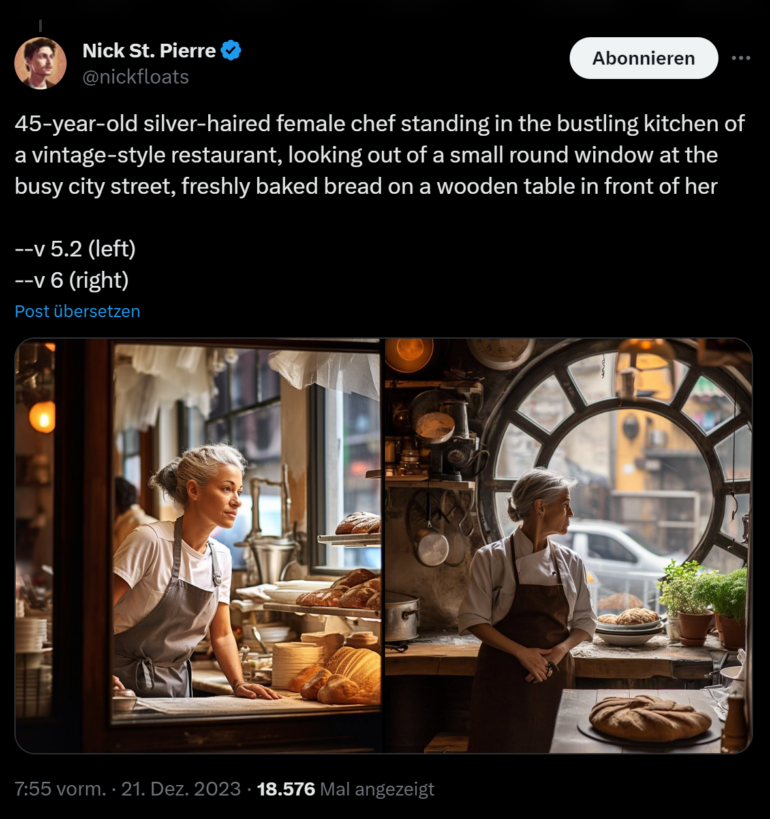Click Post übersetzen to translate
Viewport: 770px width, 819px height.
77,311
